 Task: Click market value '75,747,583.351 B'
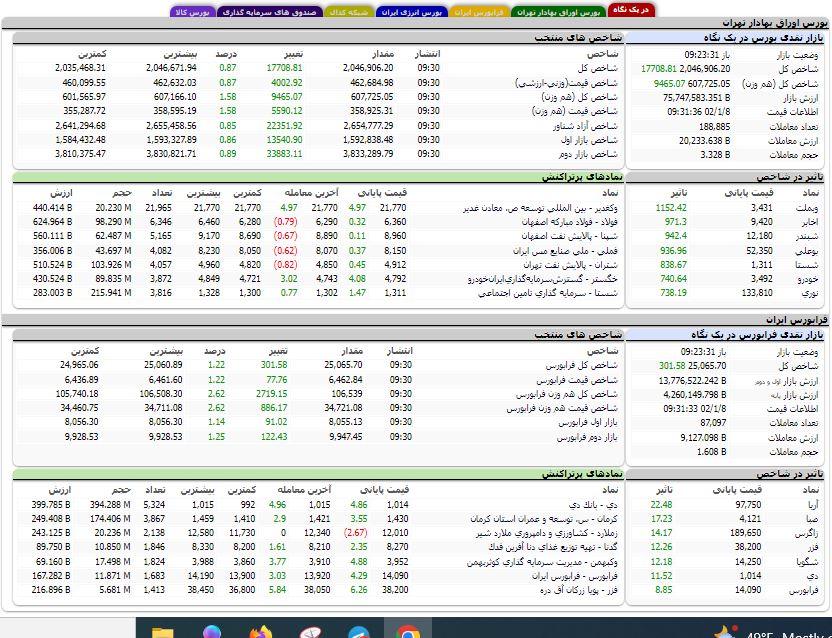[697, 98]
